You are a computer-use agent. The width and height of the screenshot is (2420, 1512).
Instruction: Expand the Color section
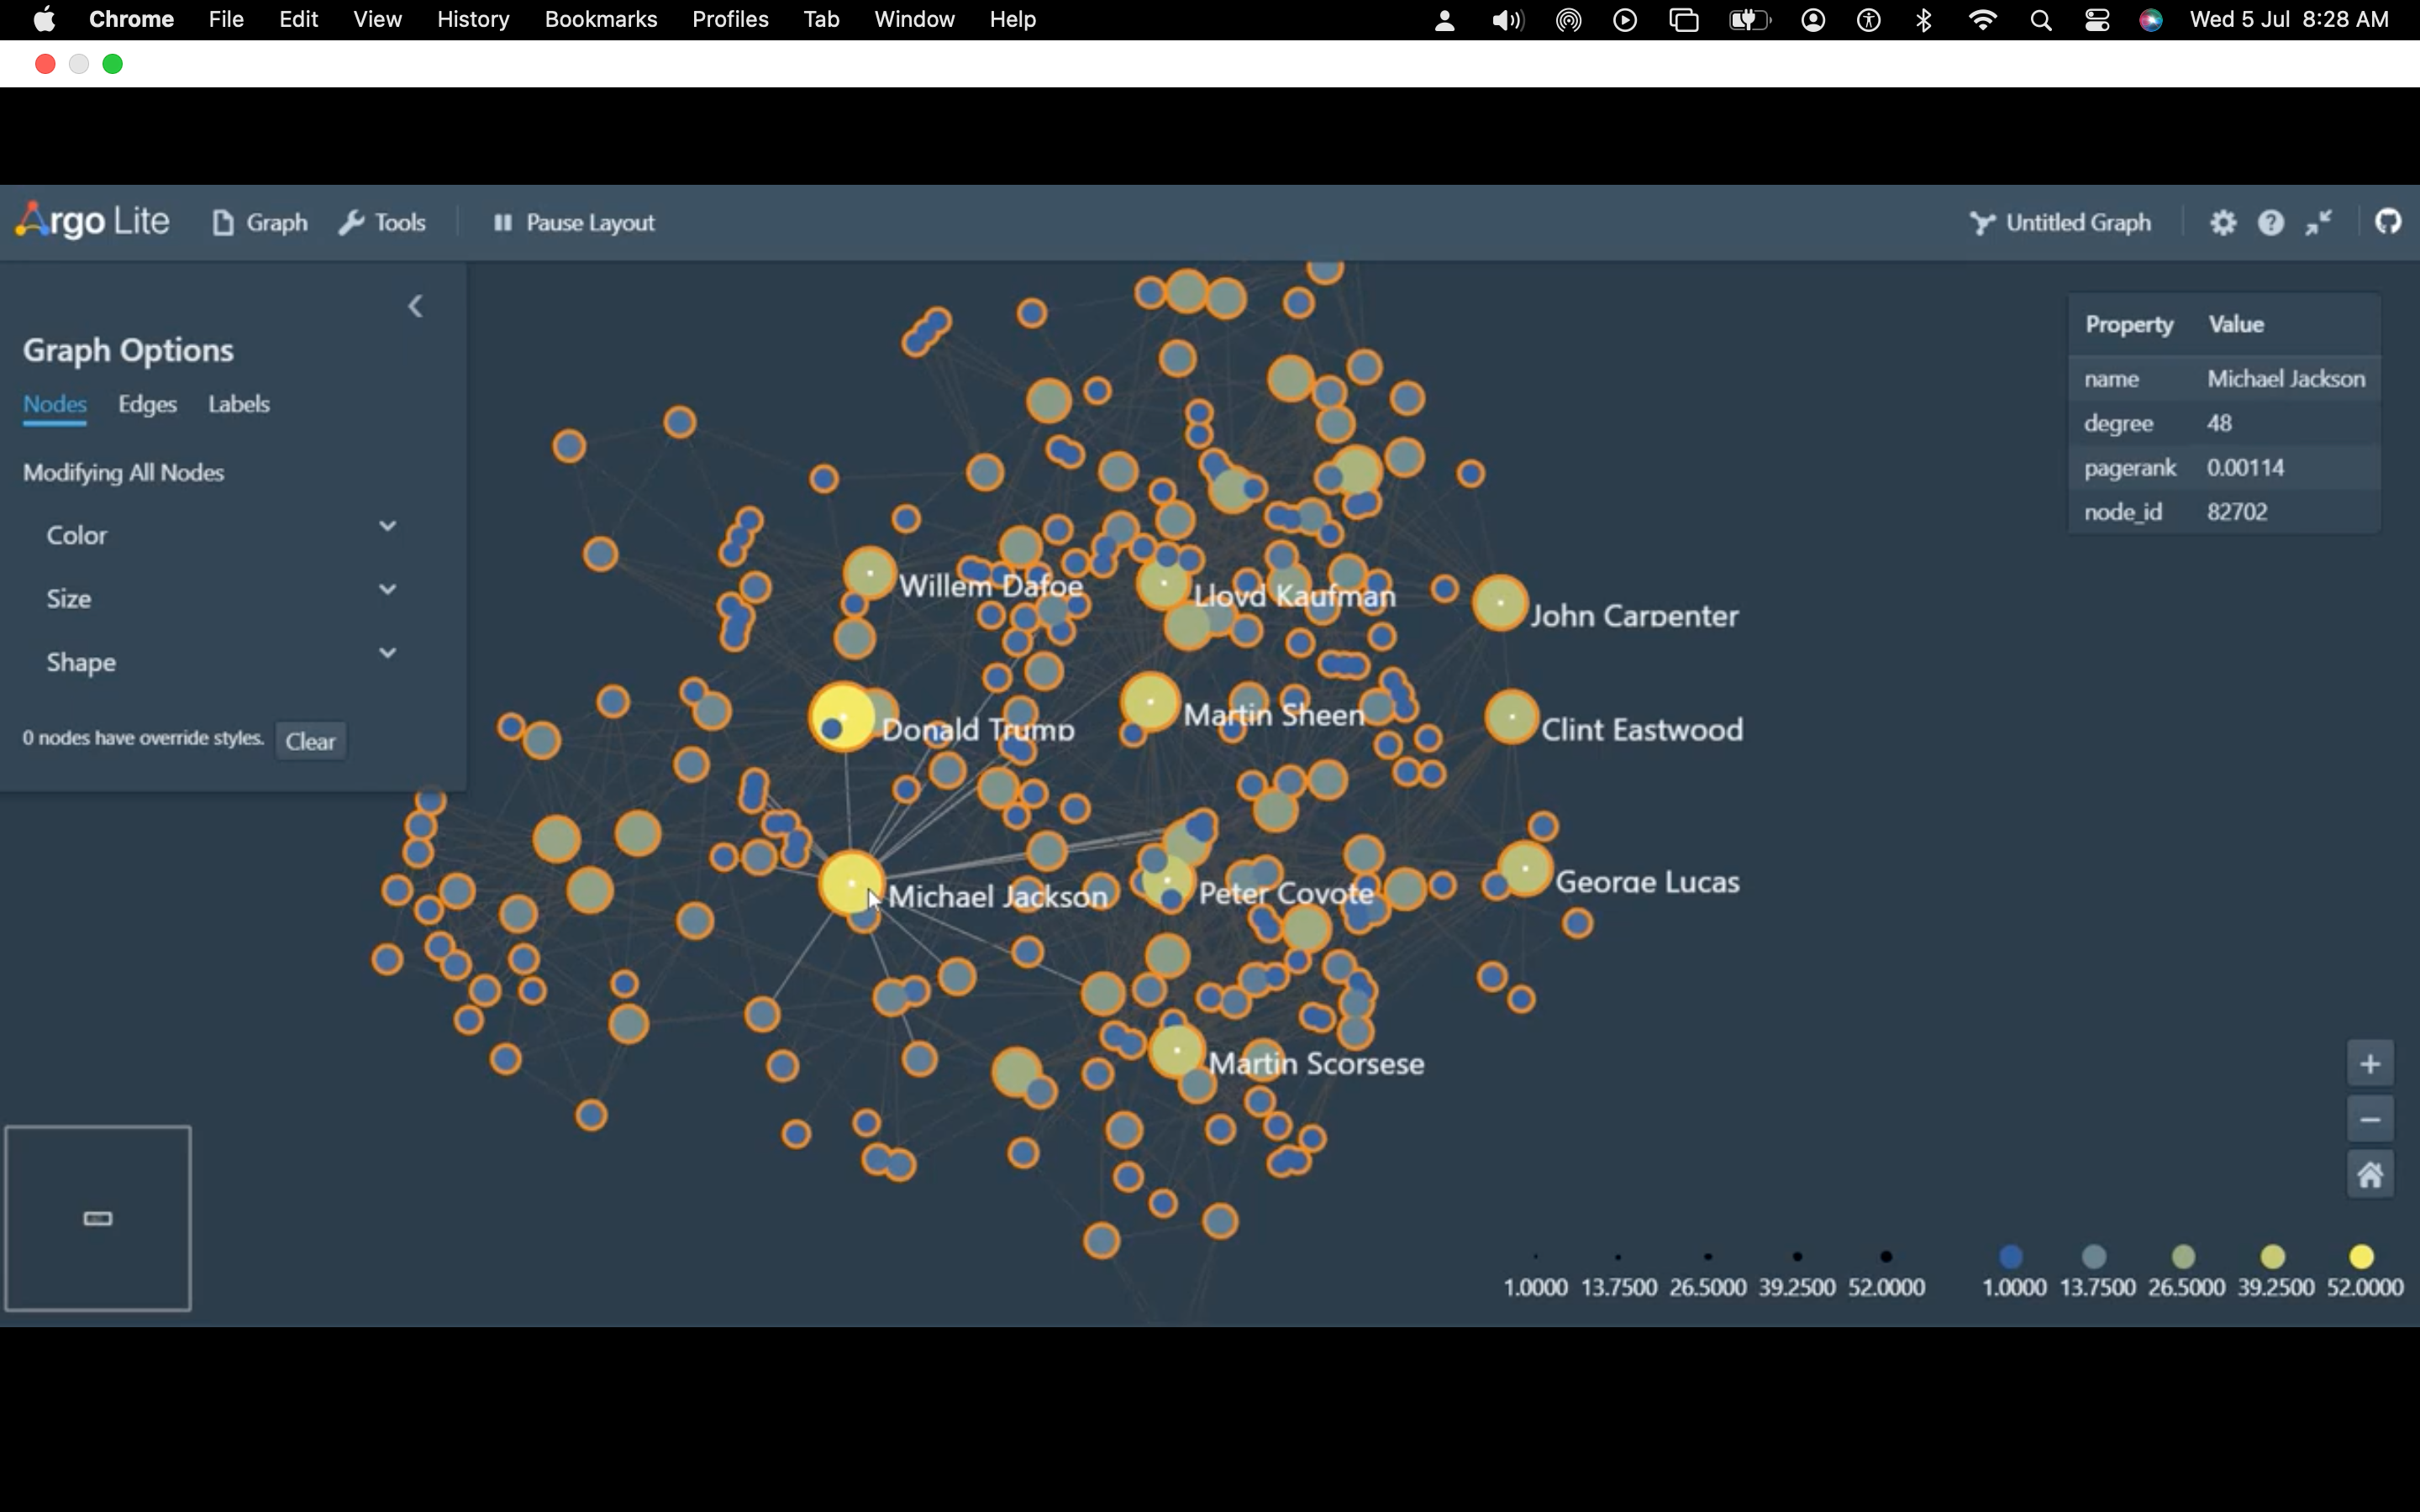(221, 535)
